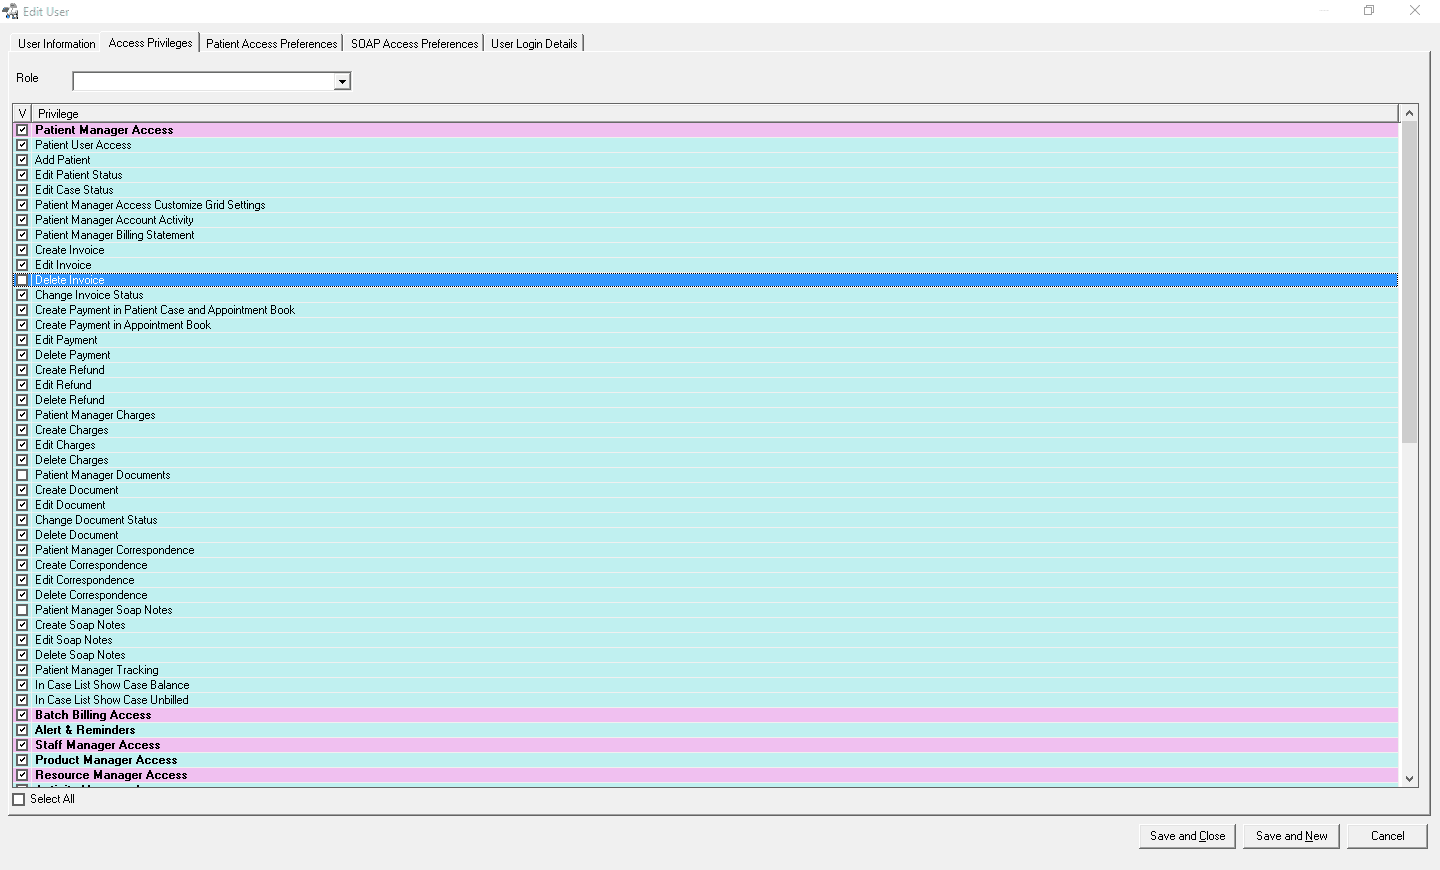Toggle Staff Manager Access checkbox
Viewport: 1440px width, 870px height.
tap(22, 745)
